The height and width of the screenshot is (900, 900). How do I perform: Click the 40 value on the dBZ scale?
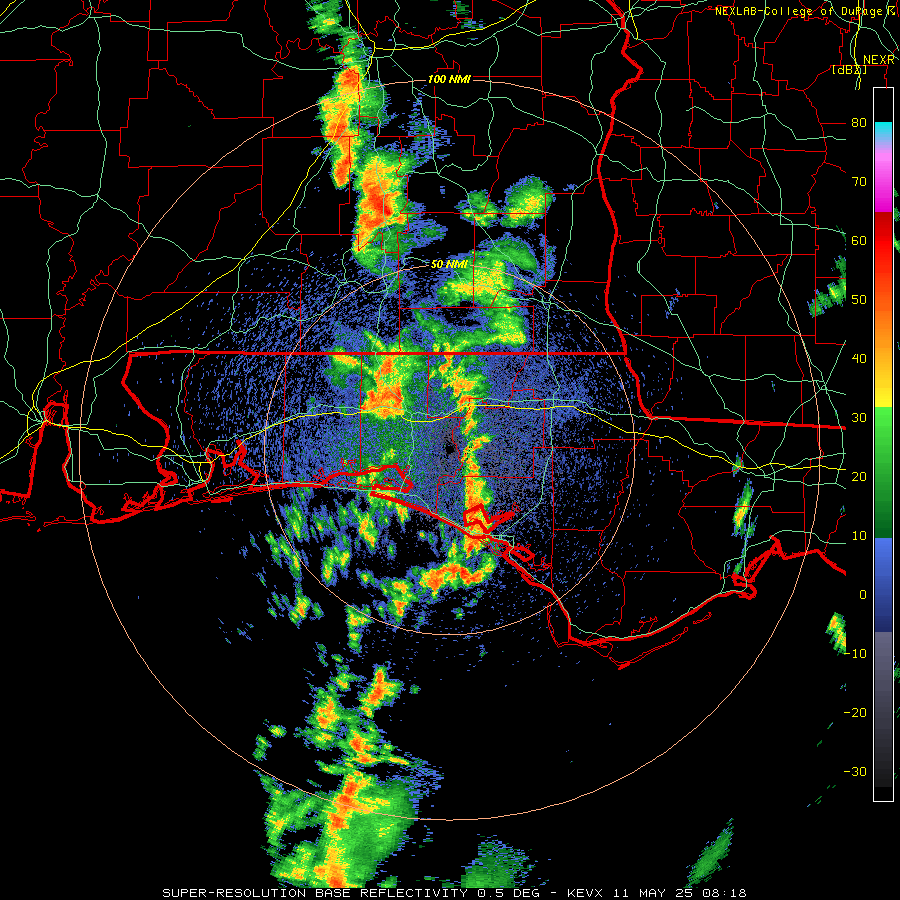coord(859,359)
